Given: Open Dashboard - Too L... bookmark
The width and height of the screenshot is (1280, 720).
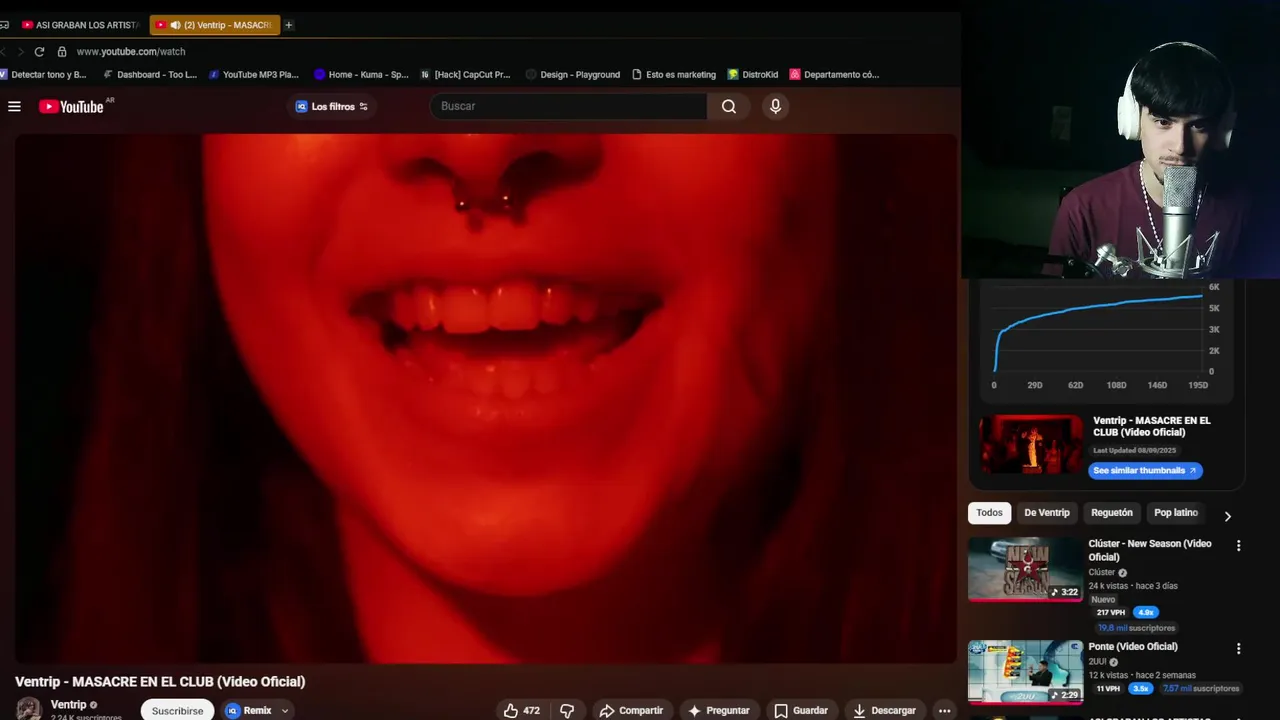Looking at the screenshot, I should coord(150,74).
